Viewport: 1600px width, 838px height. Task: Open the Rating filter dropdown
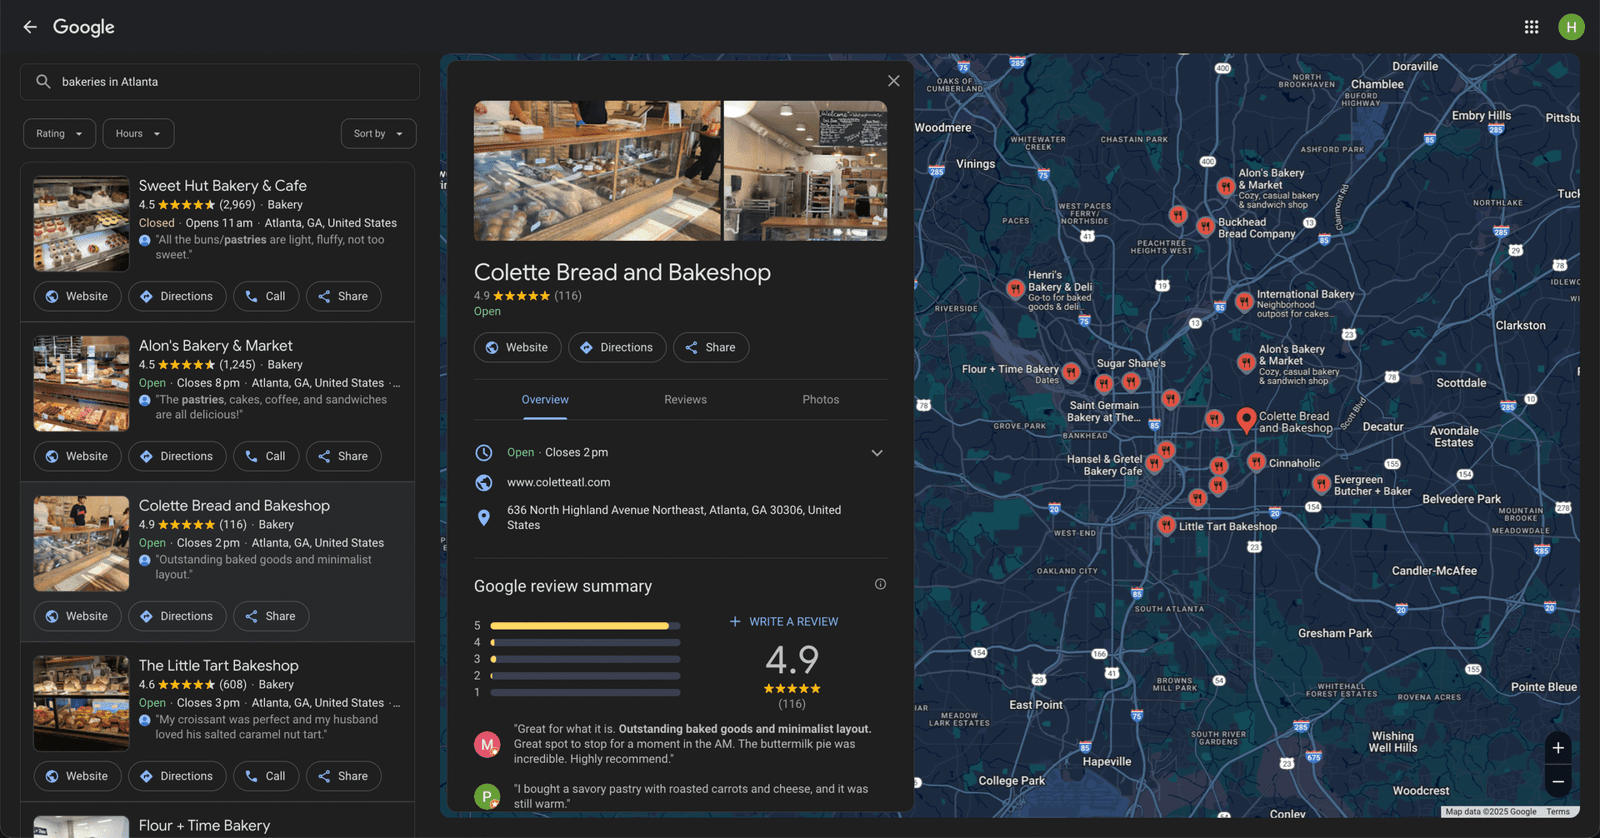[60, 134]
